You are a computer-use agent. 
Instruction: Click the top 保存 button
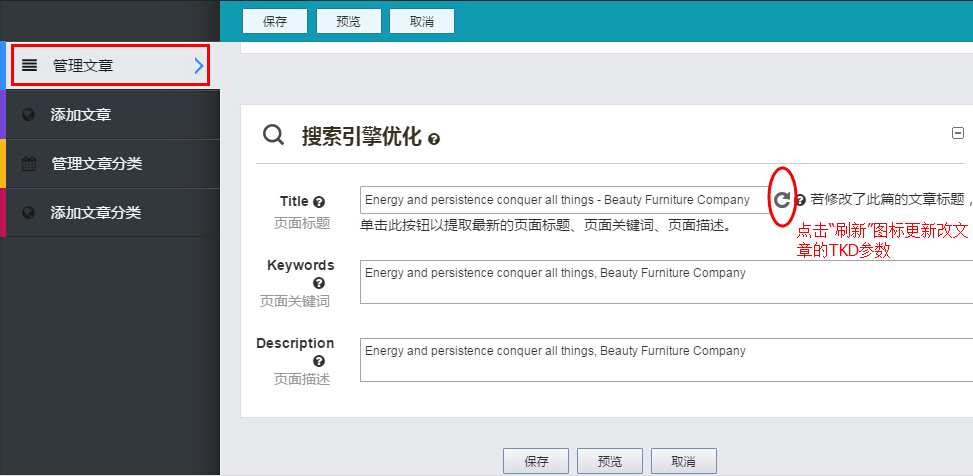(275, 21)
